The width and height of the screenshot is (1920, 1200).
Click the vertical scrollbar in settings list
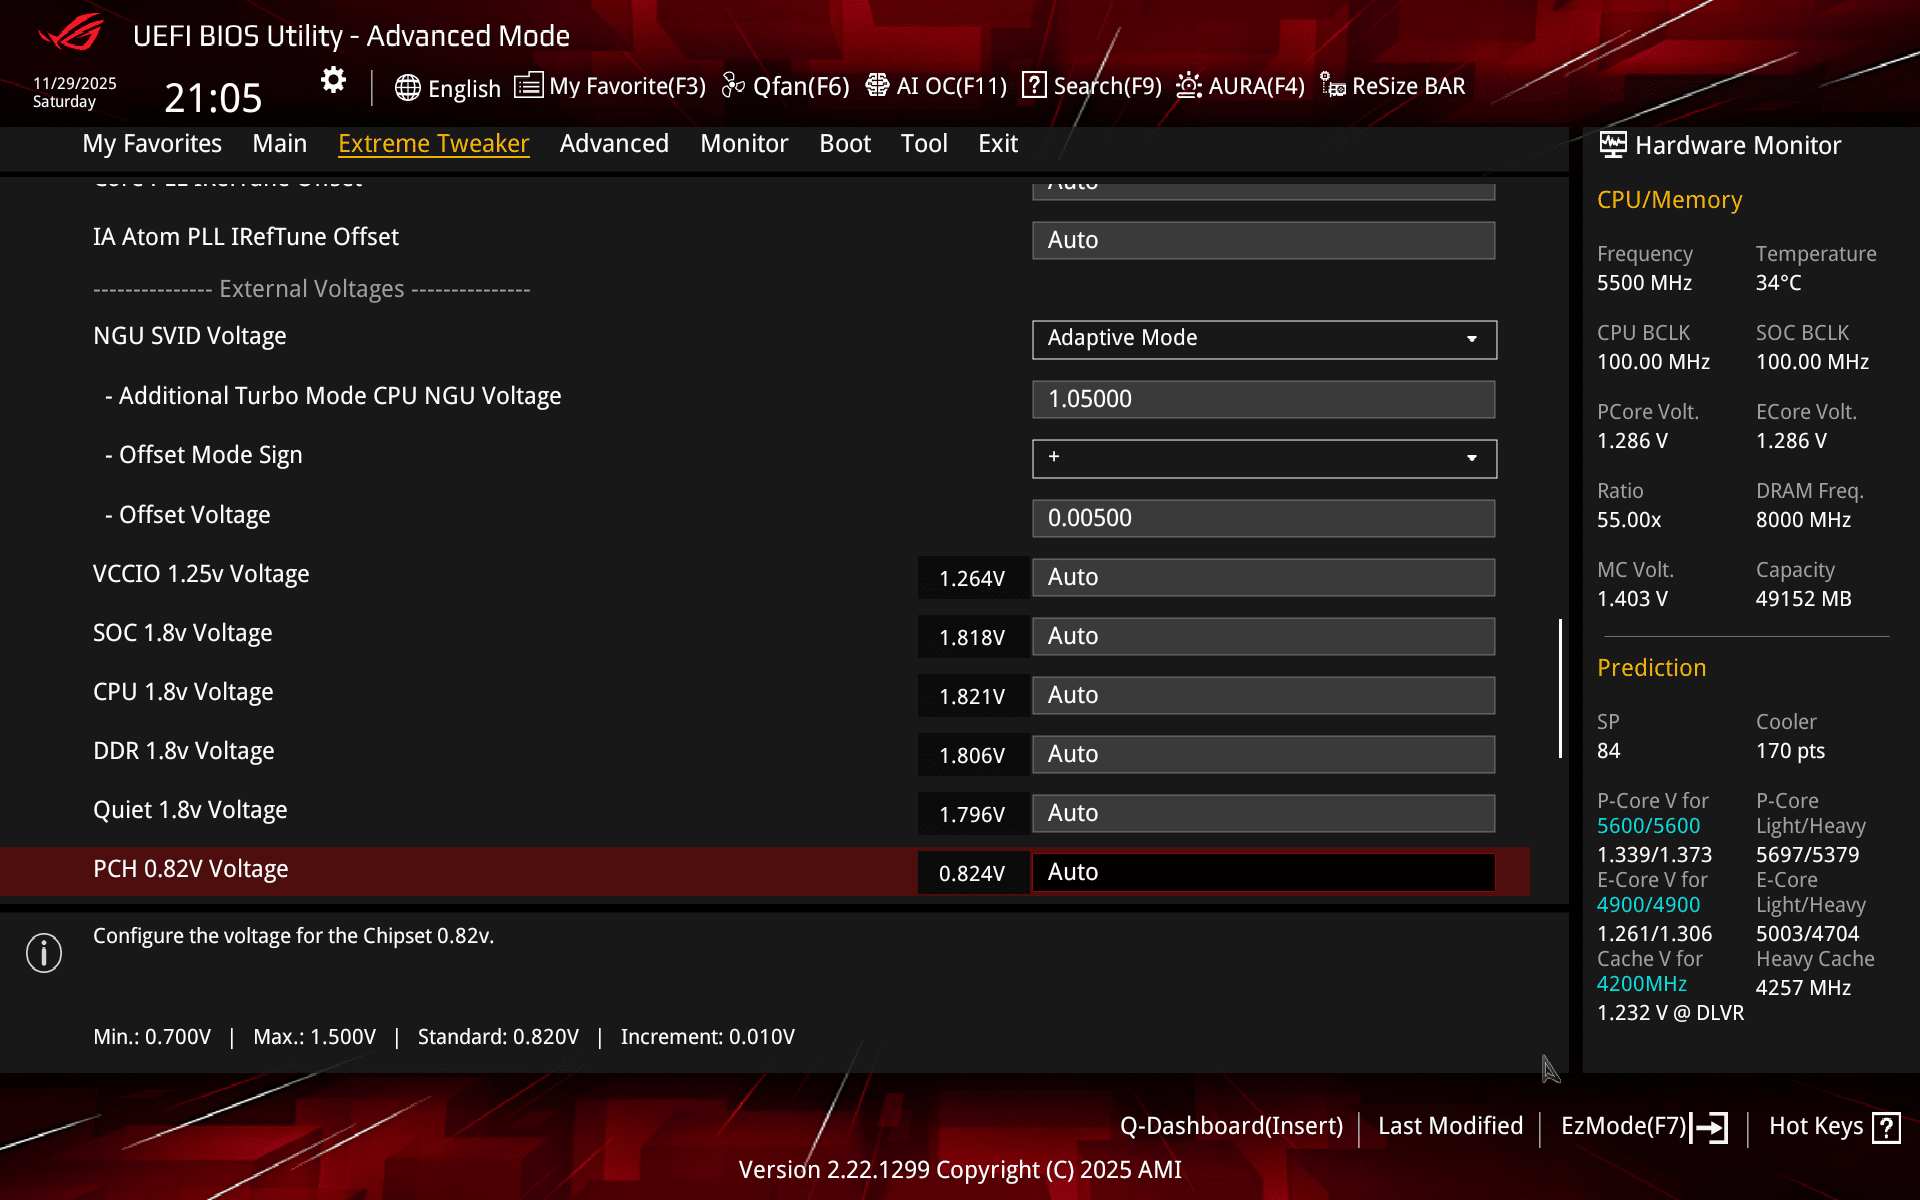[1560, 688]
